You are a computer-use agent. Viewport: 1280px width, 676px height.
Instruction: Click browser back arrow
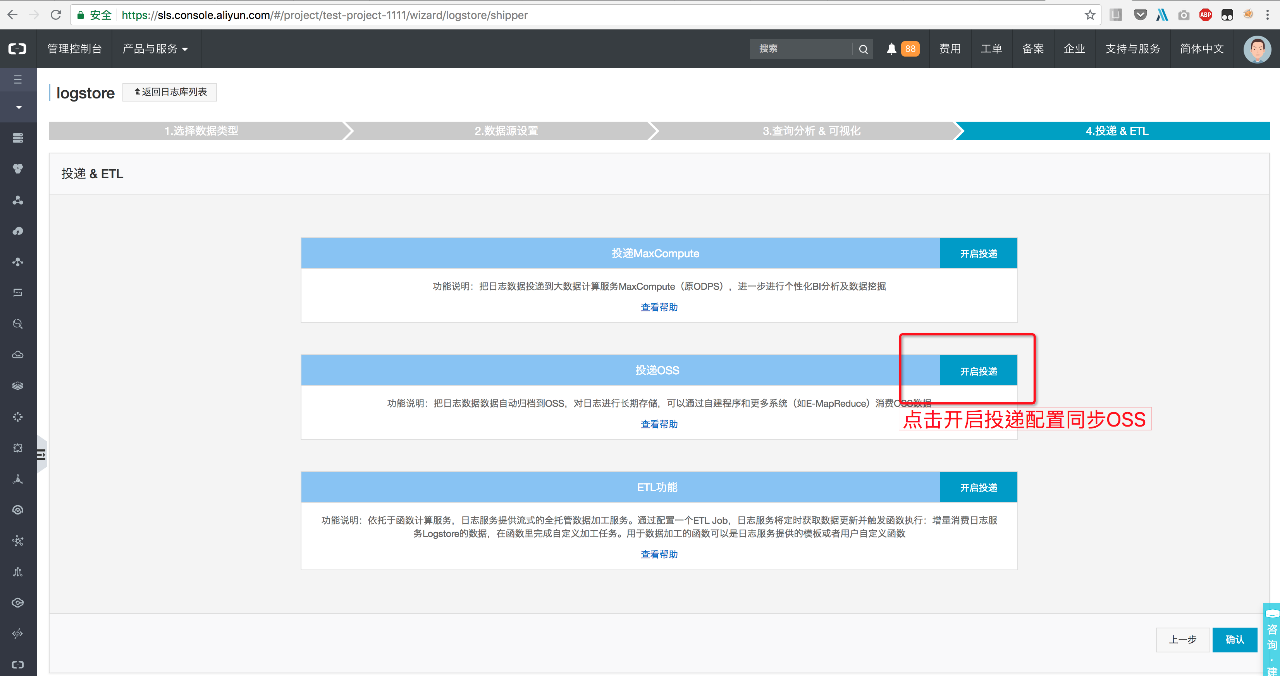coord(12,15)
